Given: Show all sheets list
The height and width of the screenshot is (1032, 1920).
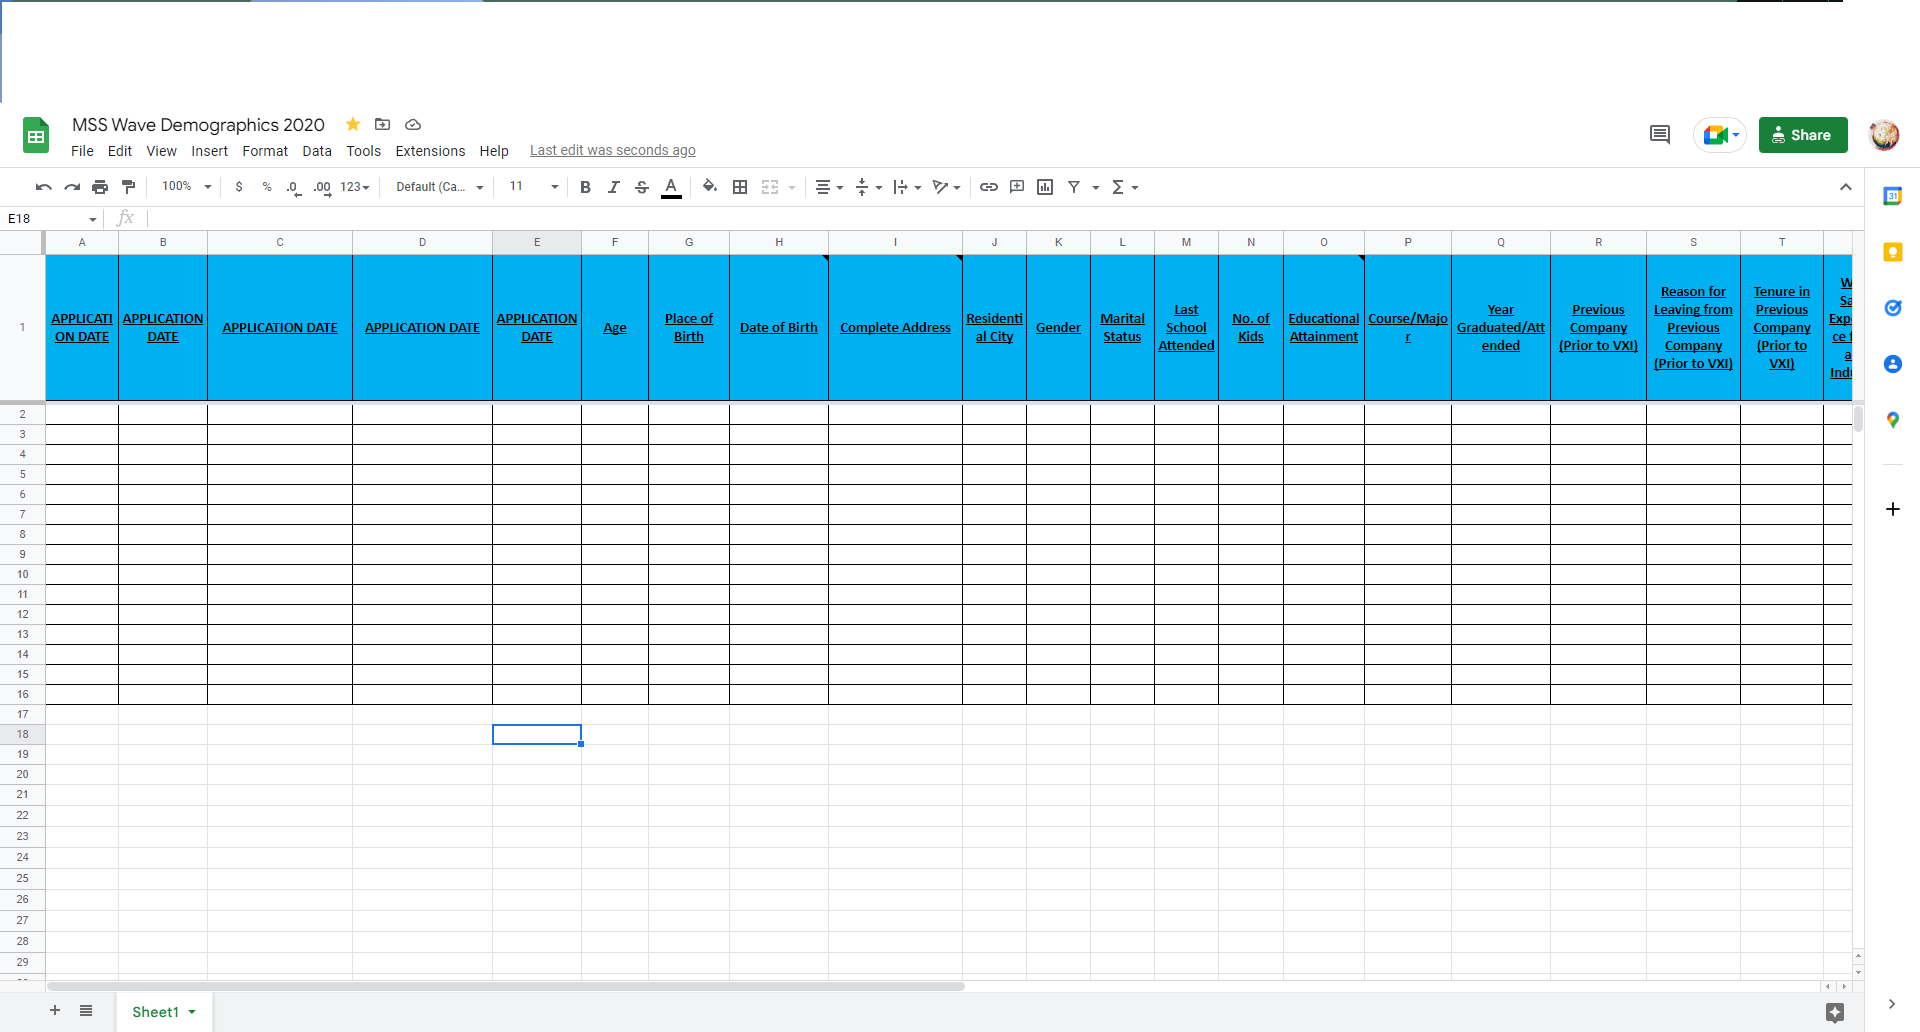Looking at the screenshot, I should point(86,1011).
